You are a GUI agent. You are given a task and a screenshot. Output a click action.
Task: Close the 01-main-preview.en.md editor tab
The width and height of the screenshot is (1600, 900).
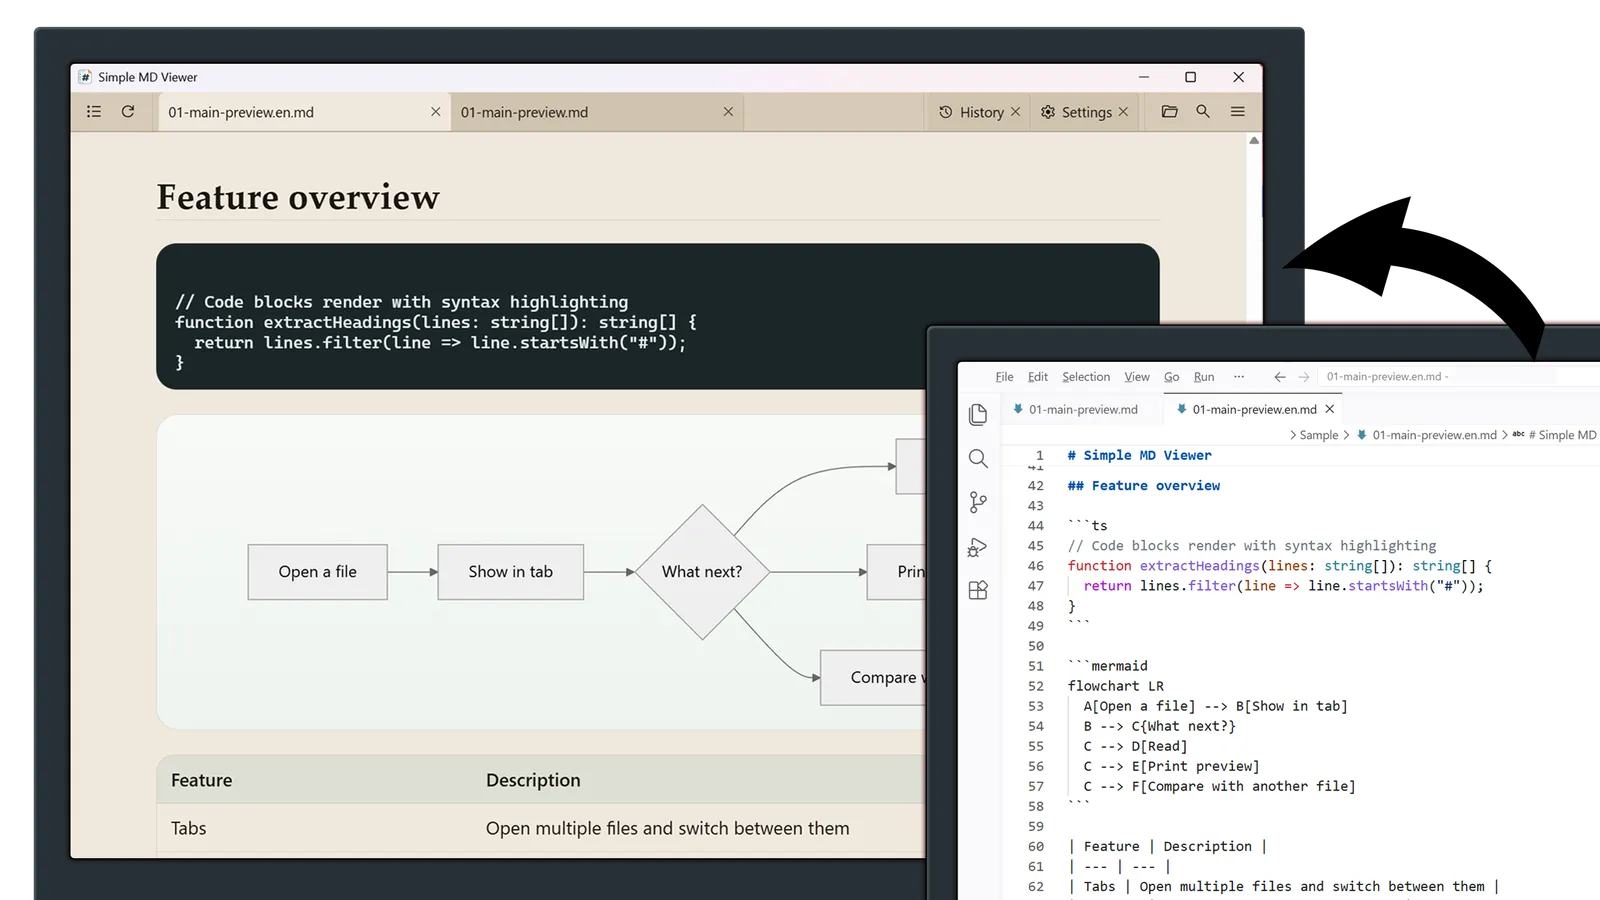(x=1329, y=409)
